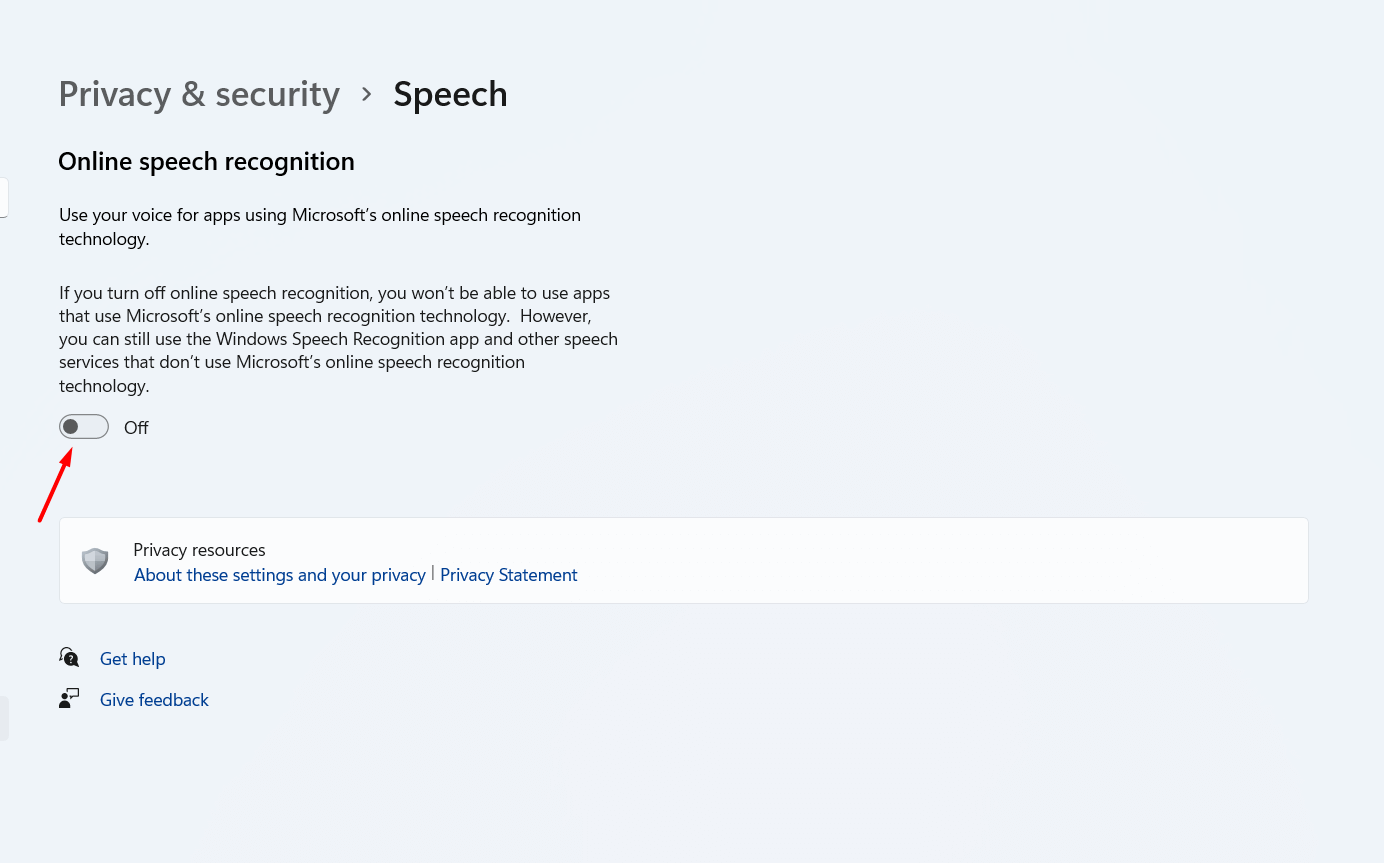
Task: Select the shield emblem beside Privacy resources
Action: click(94, 560)
